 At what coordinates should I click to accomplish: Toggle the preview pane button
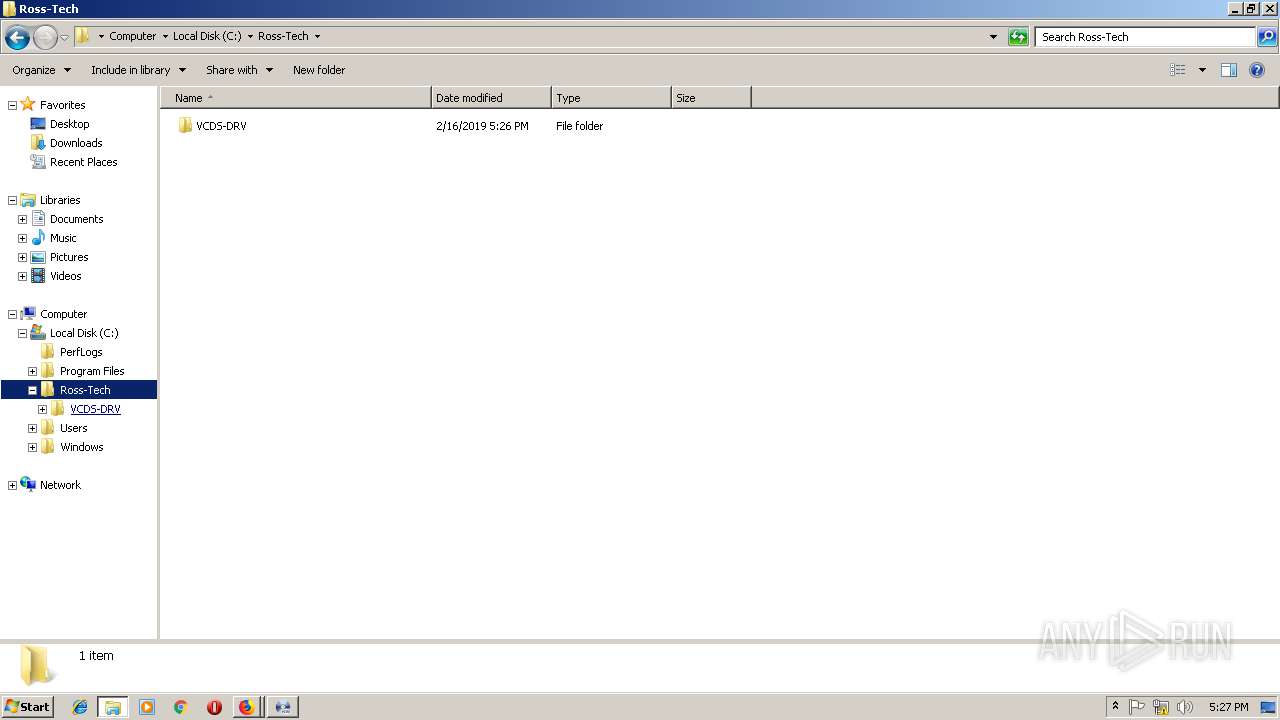pyautogui.click(x=1229, y=70)
